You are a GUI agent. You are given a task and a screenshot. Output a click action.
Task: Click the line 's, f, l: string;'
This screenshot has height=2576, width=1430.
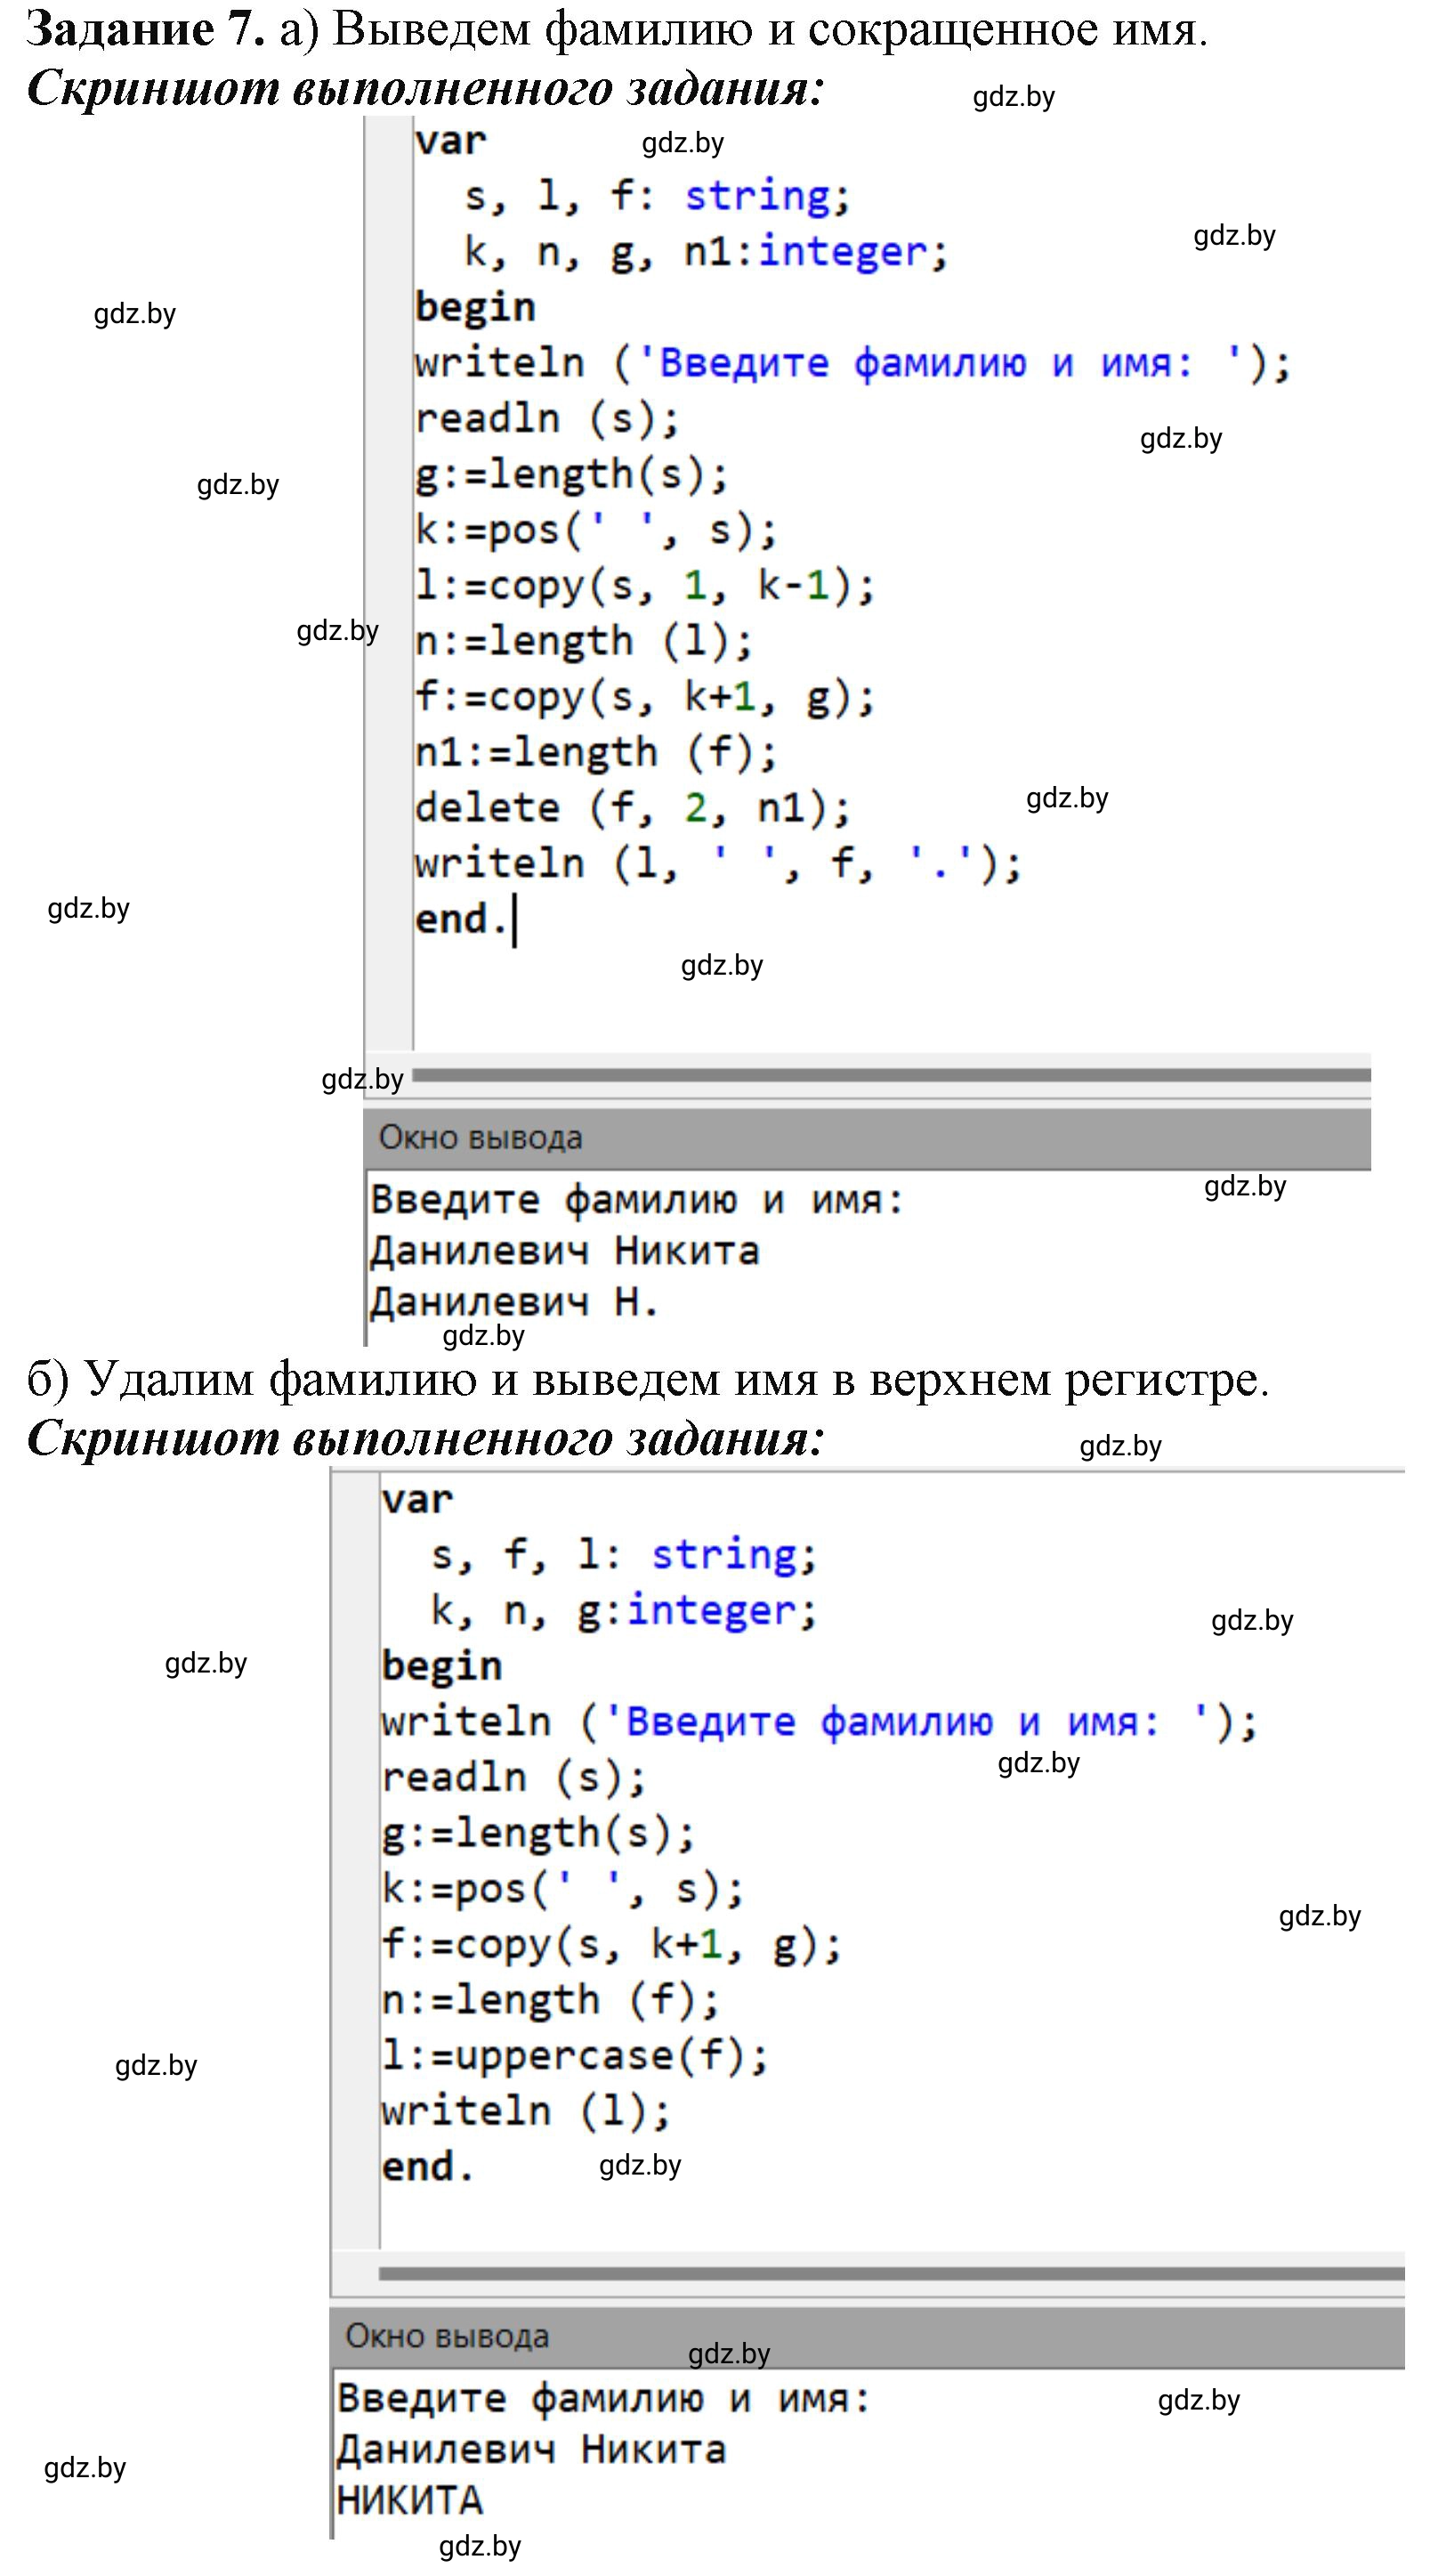point(624,1555)
